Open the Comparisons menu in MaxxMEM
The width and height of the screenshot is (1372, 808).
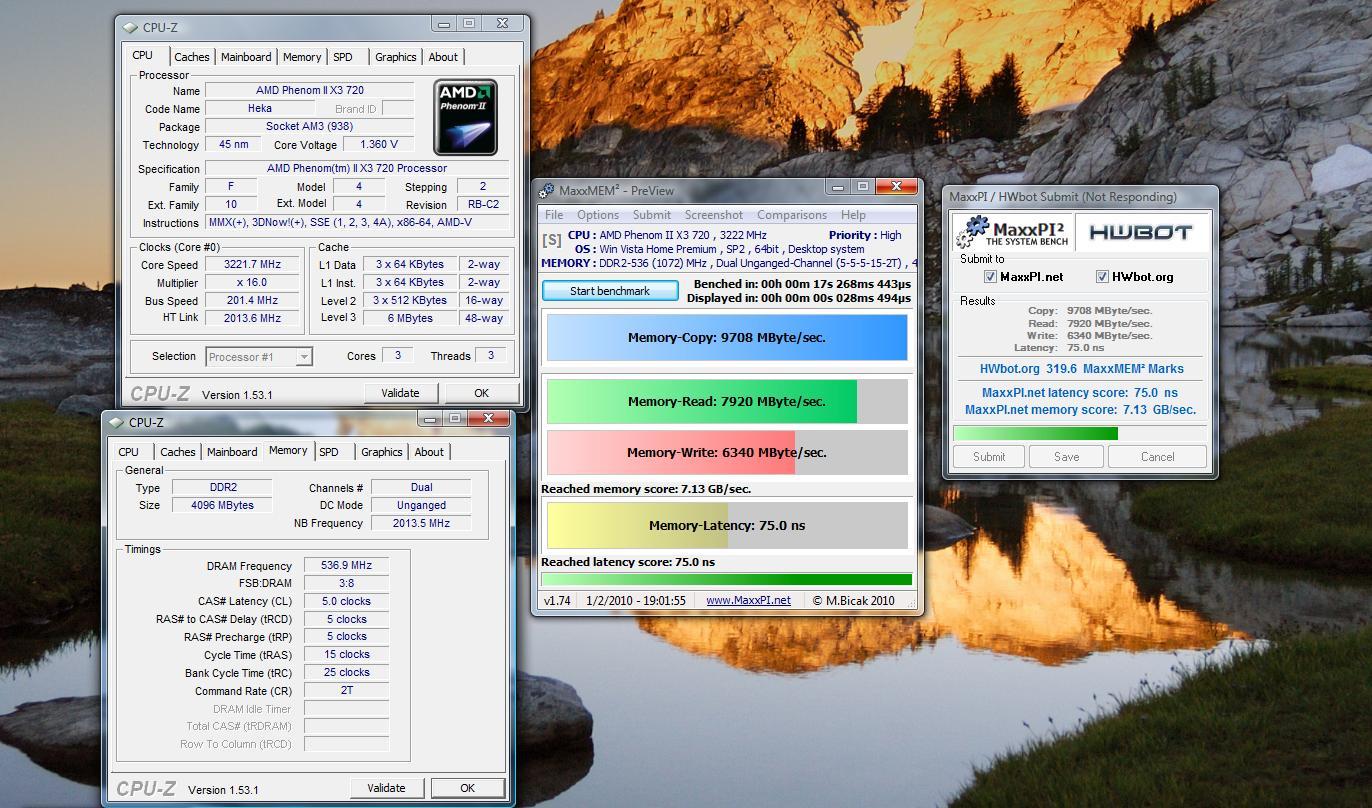792,215
